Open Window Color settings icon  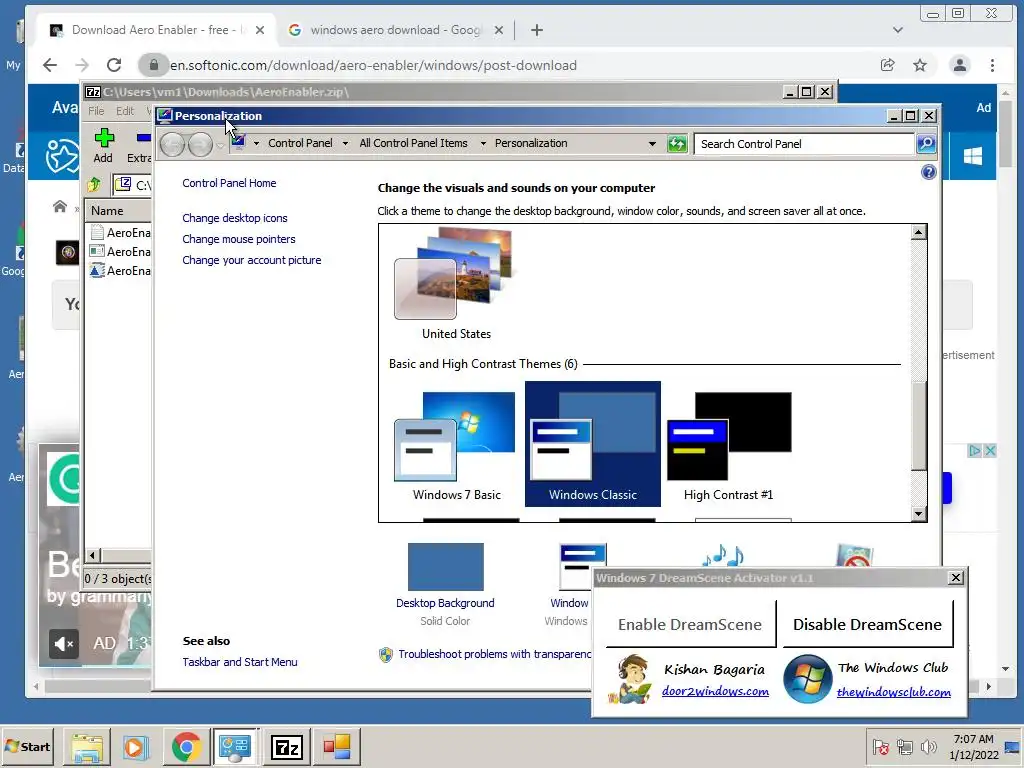tap(581, 566)
